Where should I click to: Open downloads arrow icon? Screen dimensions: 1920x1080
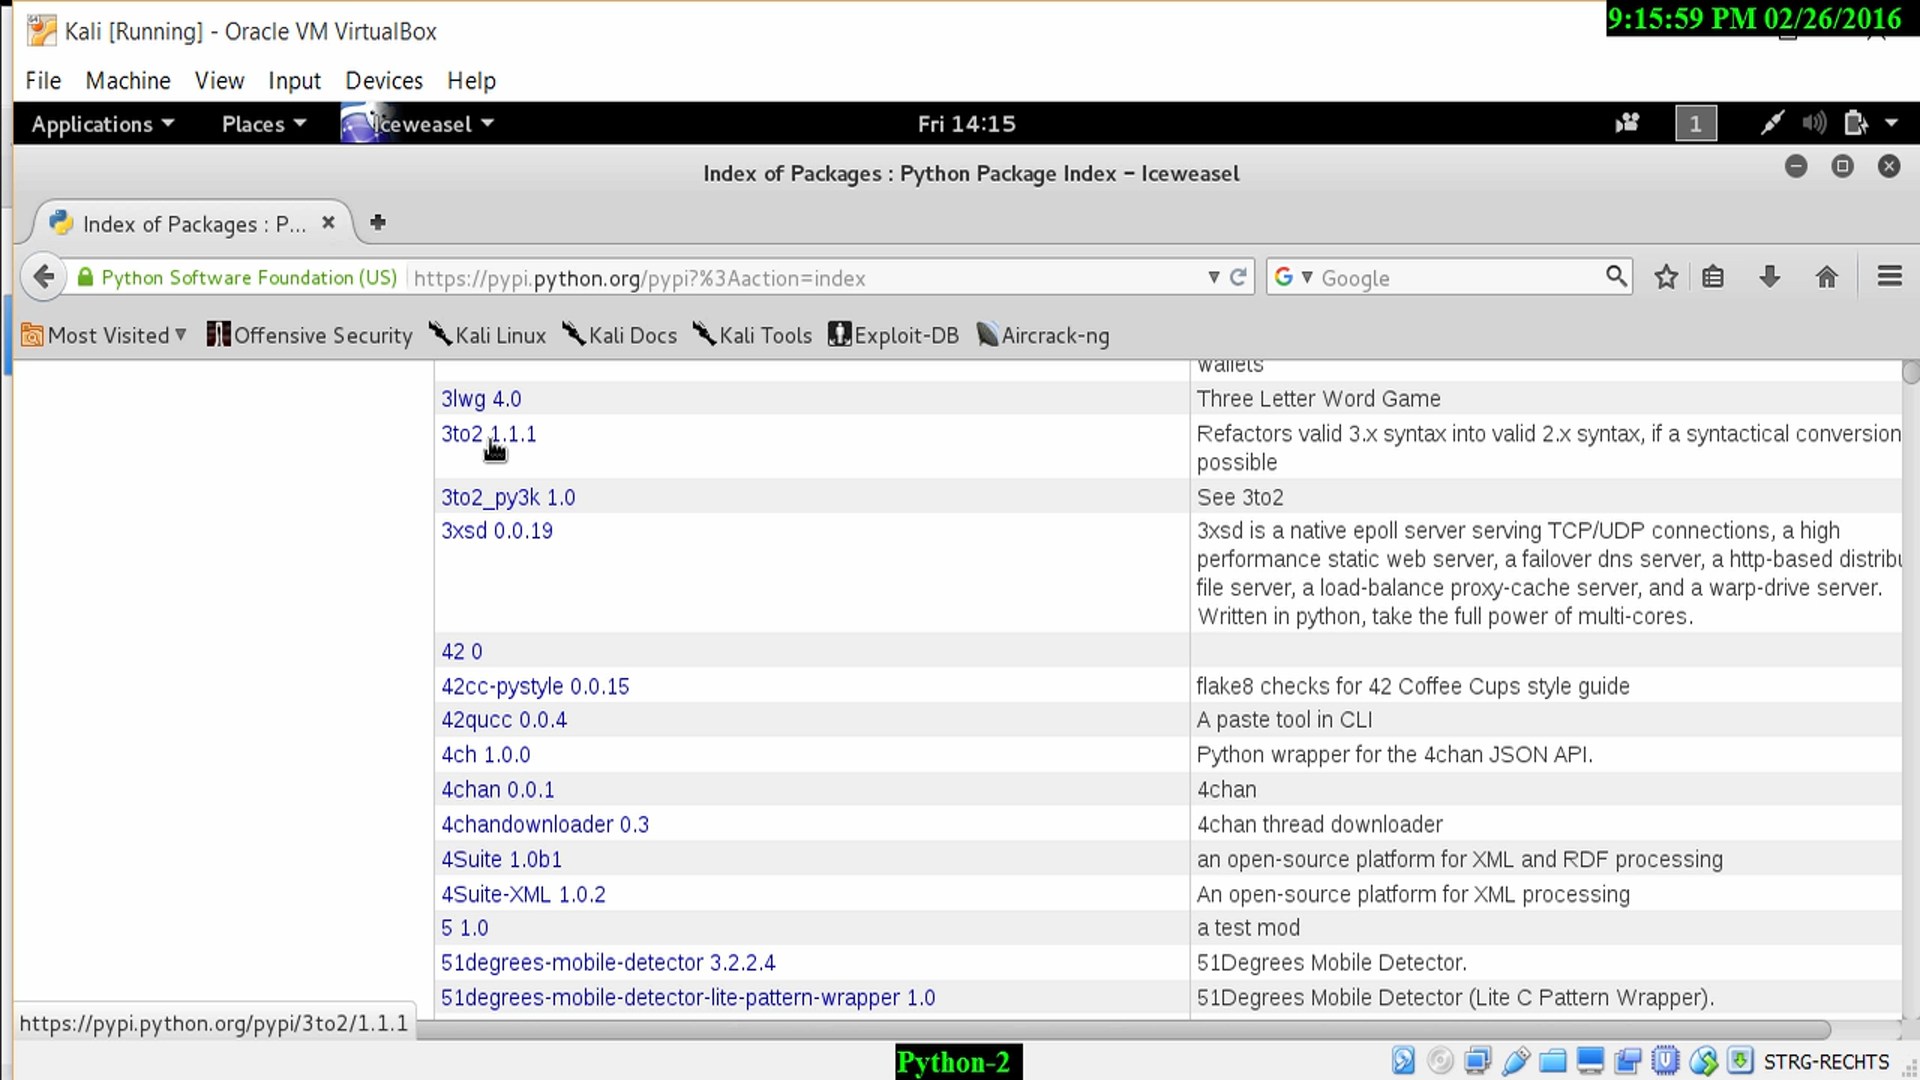point(1770,277)
